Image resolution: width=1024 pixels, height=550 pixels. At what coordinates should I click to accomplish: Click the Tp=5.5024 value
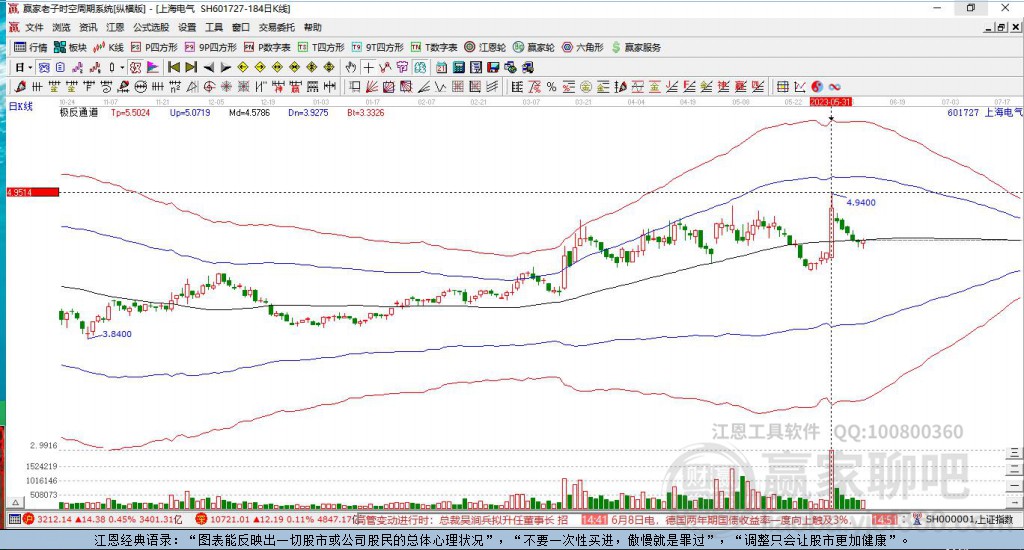[130, 112]
